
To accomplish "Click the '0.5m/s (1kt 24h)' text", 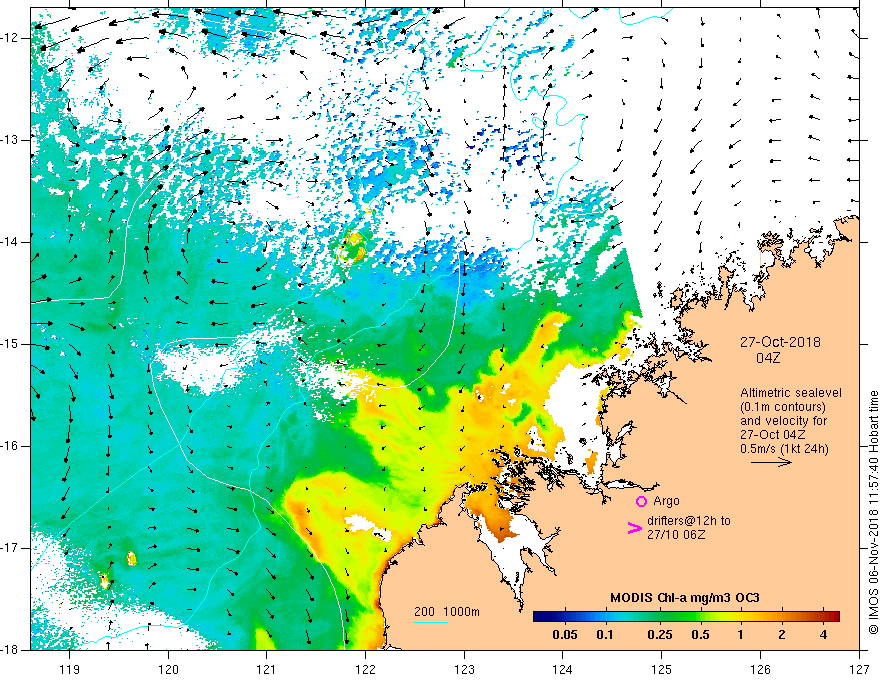I will pyautogui.click(x=784, y=449).
